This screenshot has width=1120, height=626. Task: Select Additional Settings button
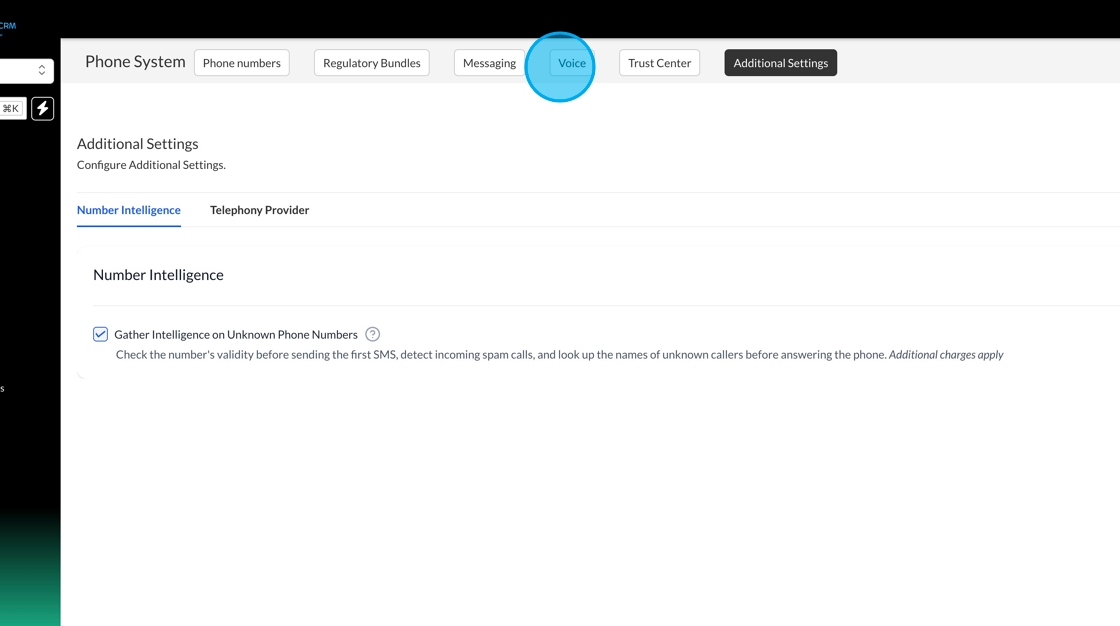(781, 63)
